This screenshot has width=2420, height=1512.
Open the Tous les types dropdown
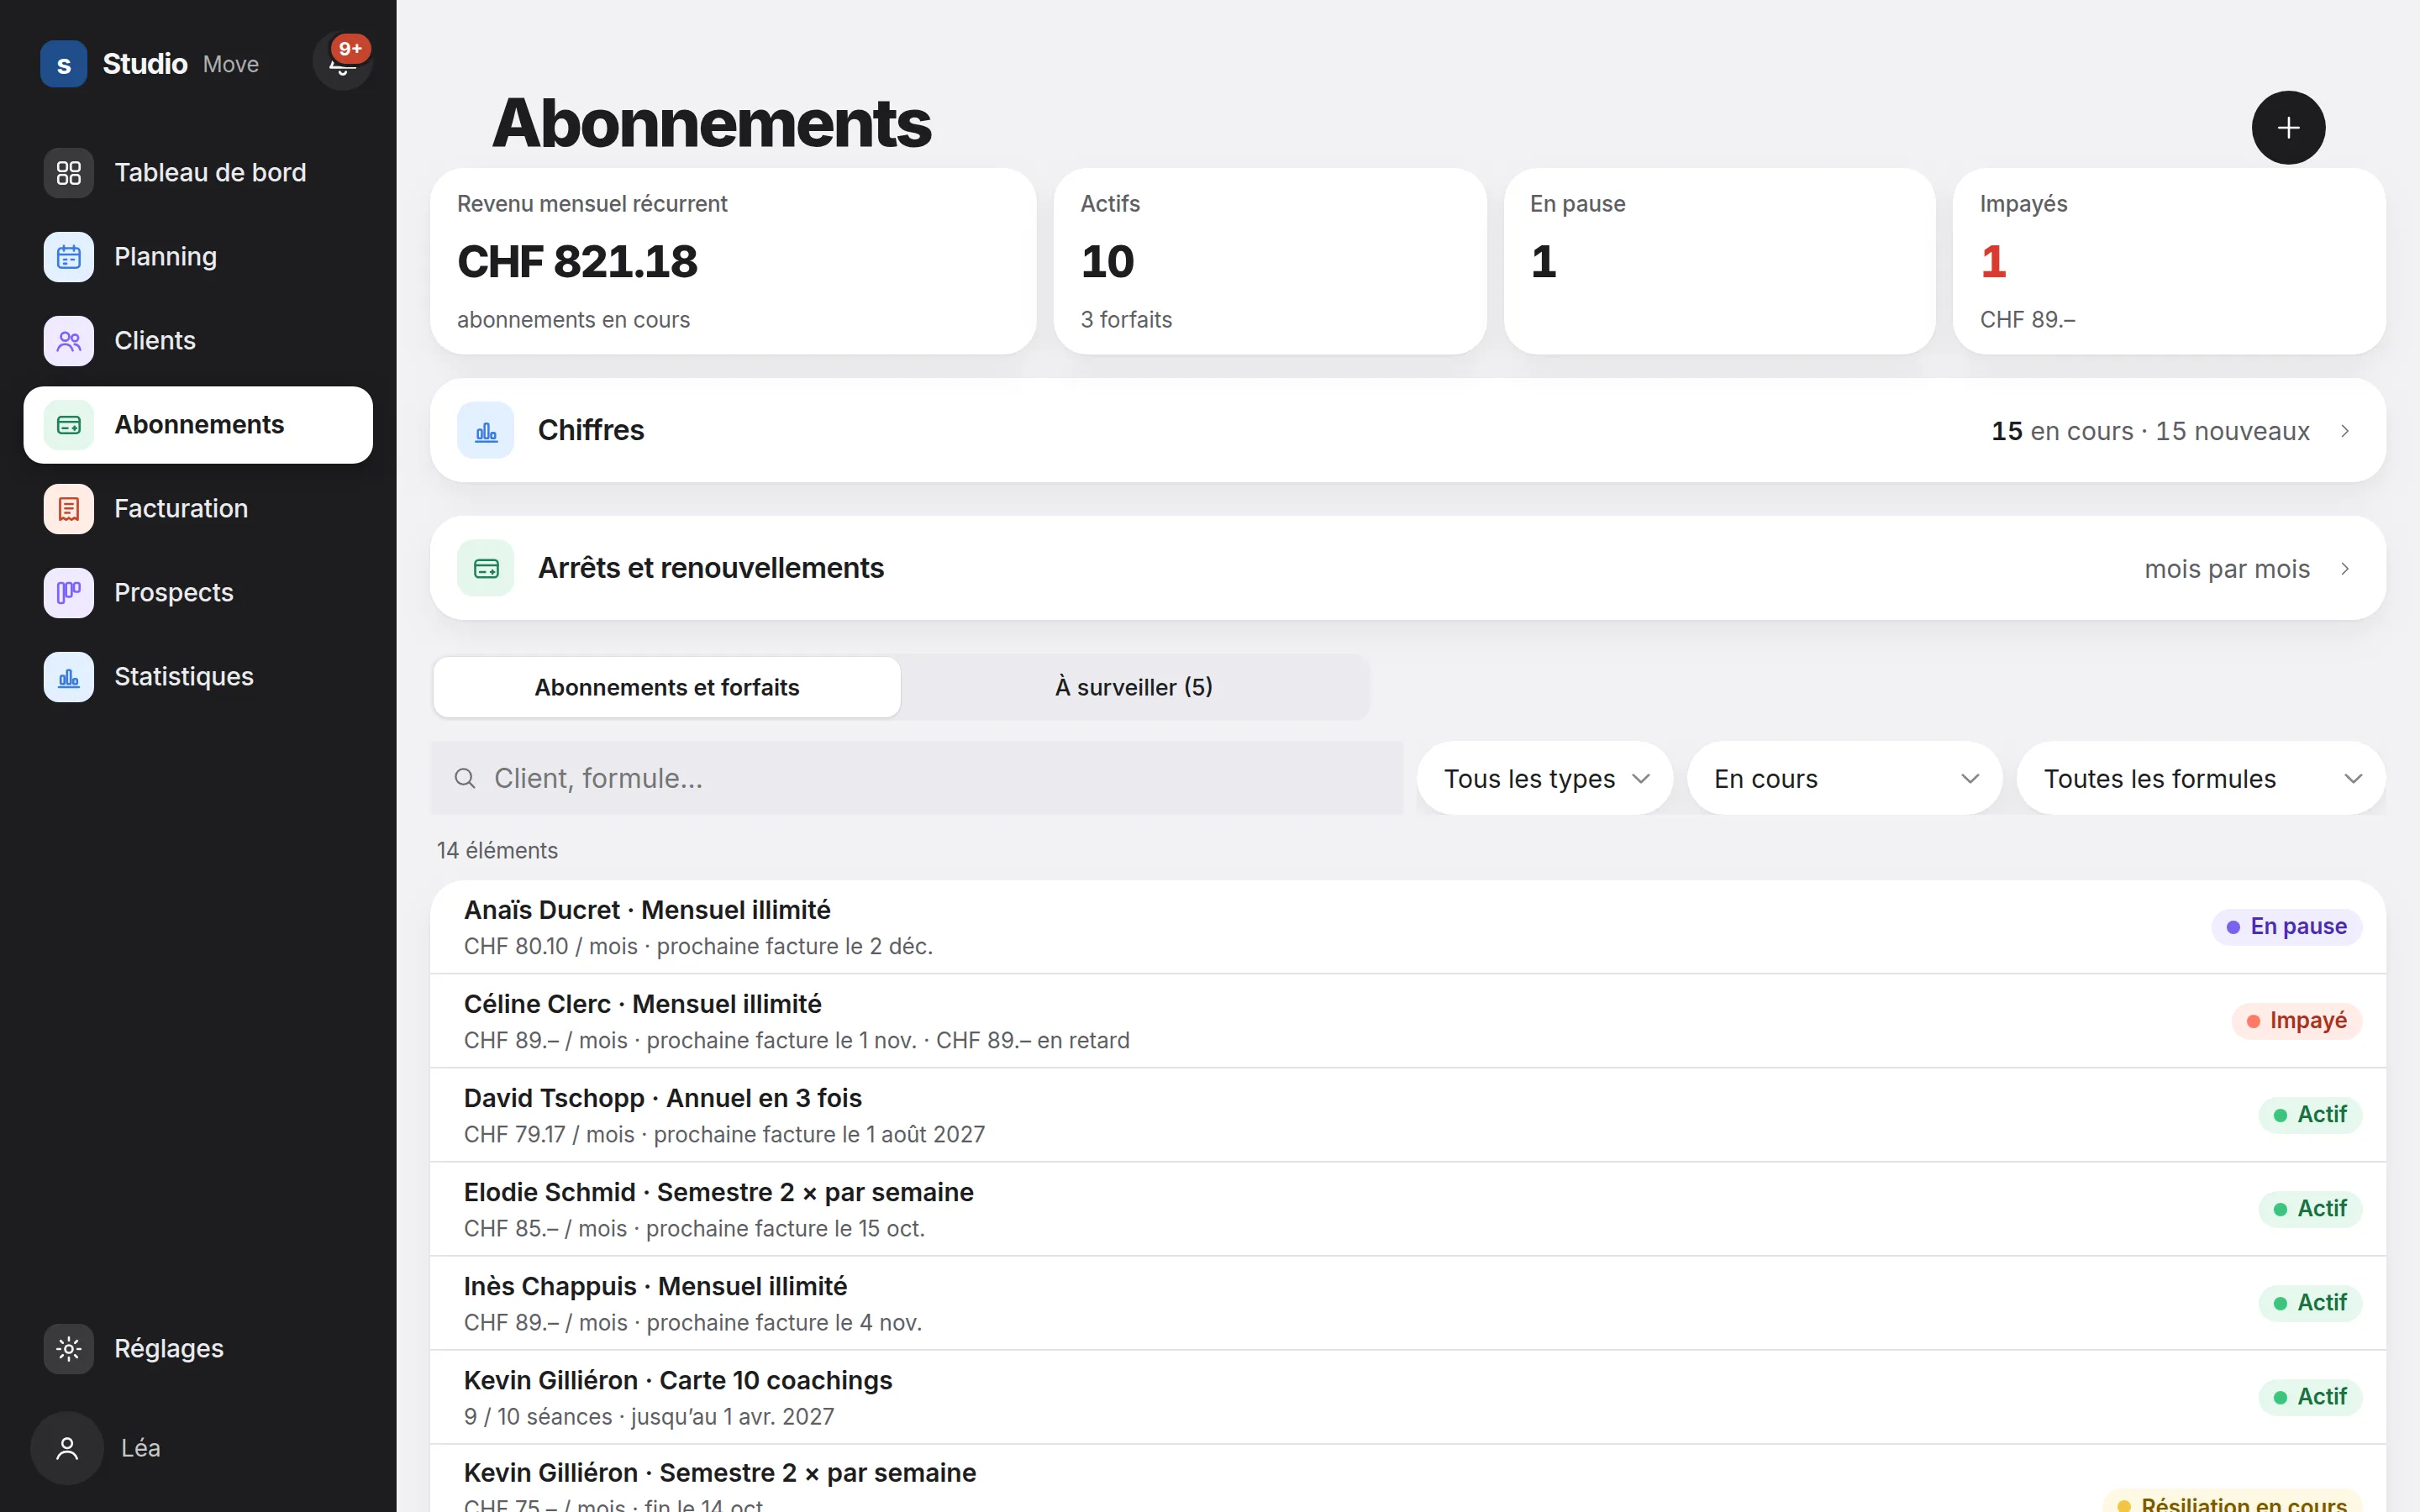click(x=1545, y=778)
